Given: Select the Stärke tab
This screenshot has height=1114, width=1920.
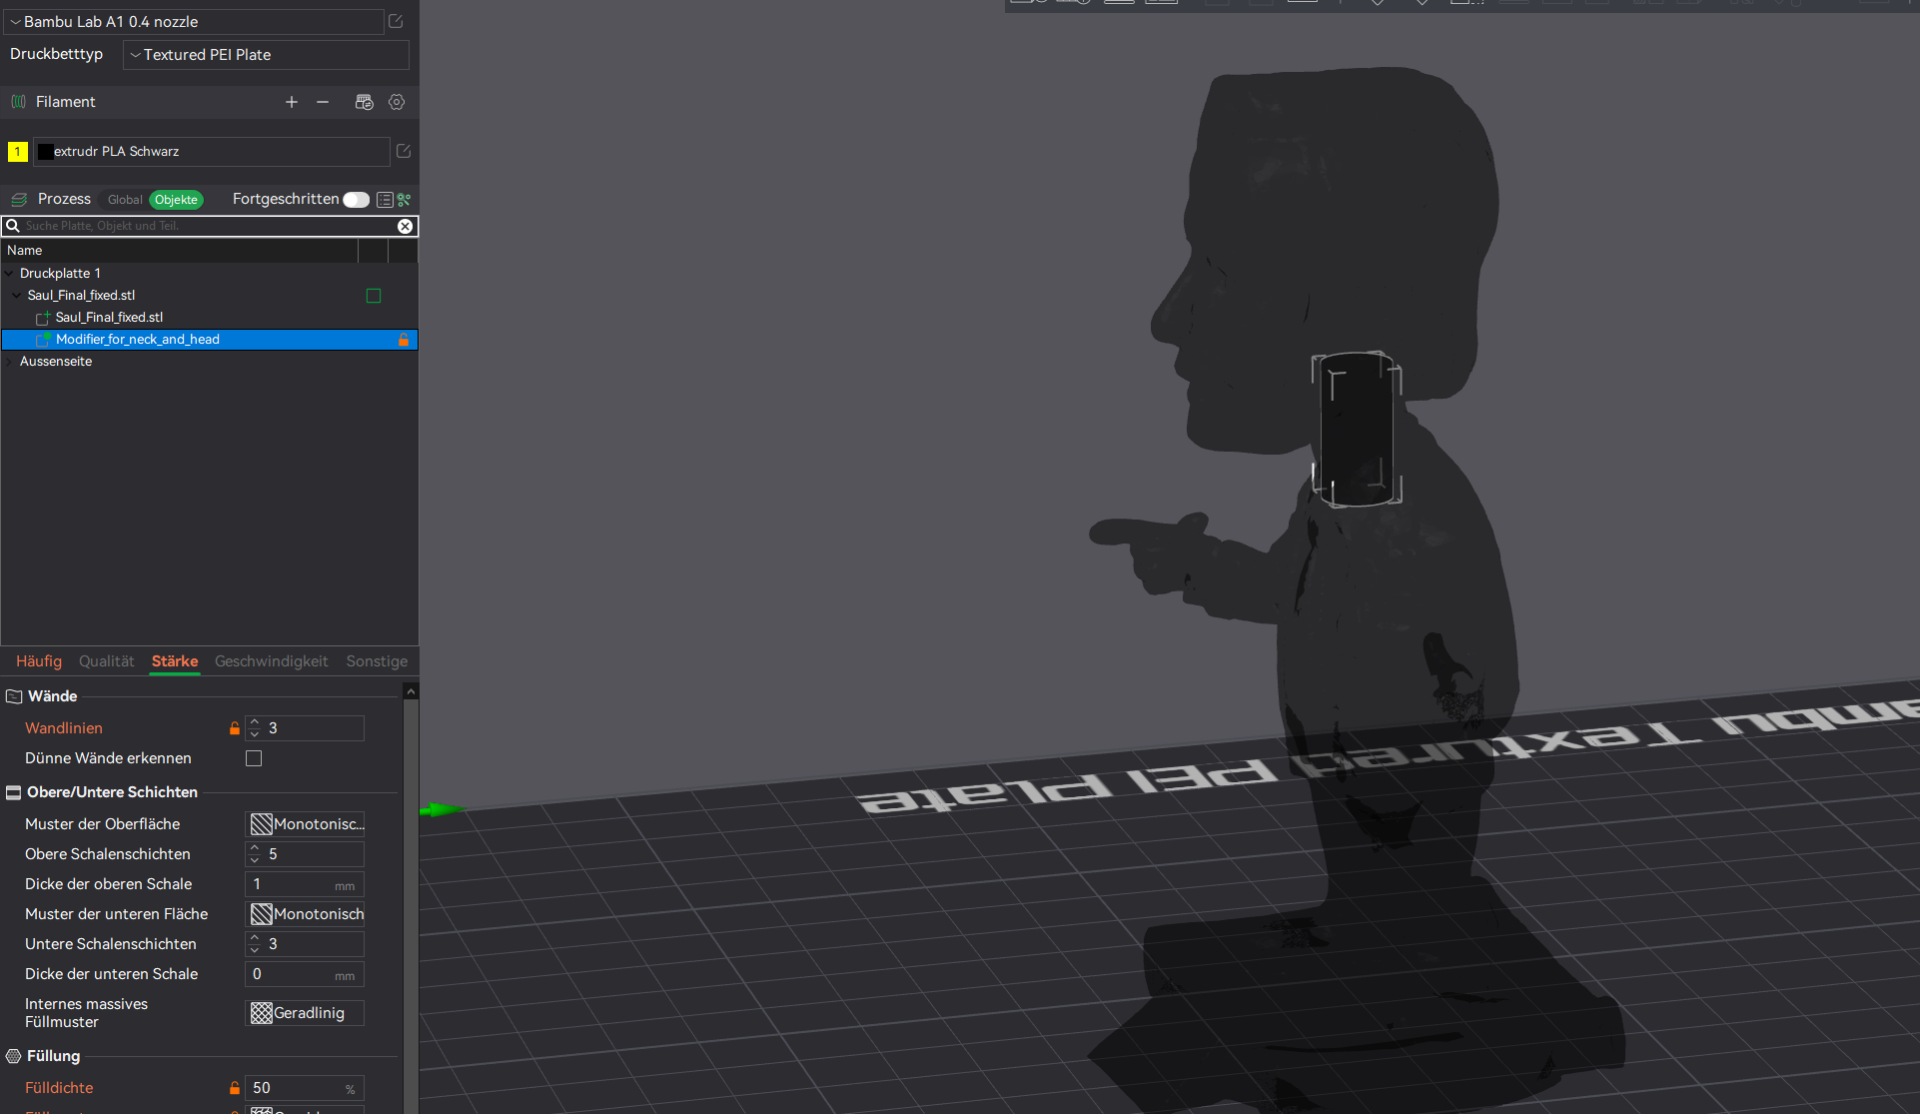Looking at the screenshot, I should coord(175,661).
